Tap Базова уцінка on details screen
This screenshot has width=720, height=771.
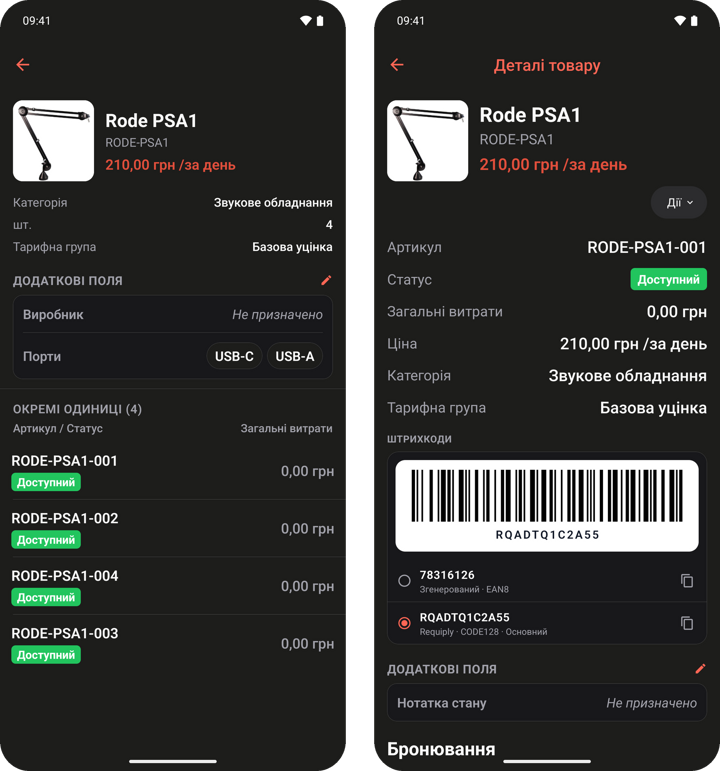coord(653,408)
